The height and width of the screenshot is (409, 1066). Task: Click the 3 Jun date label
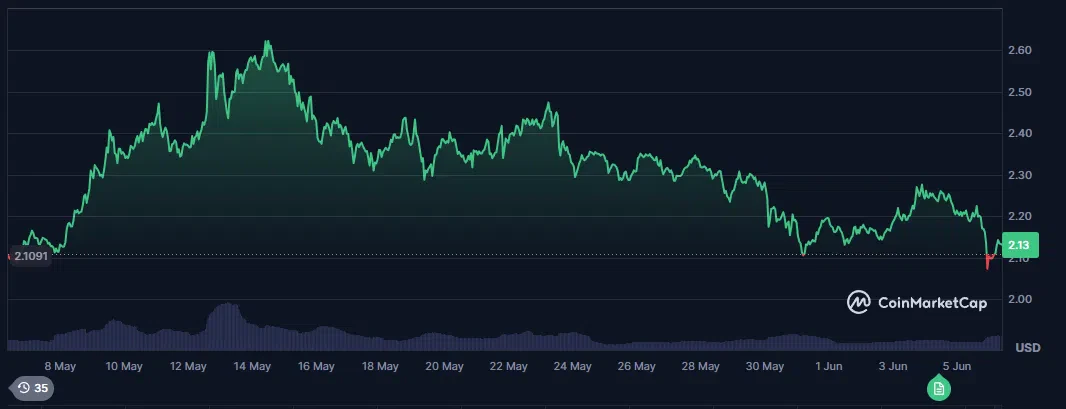(893, 366)
